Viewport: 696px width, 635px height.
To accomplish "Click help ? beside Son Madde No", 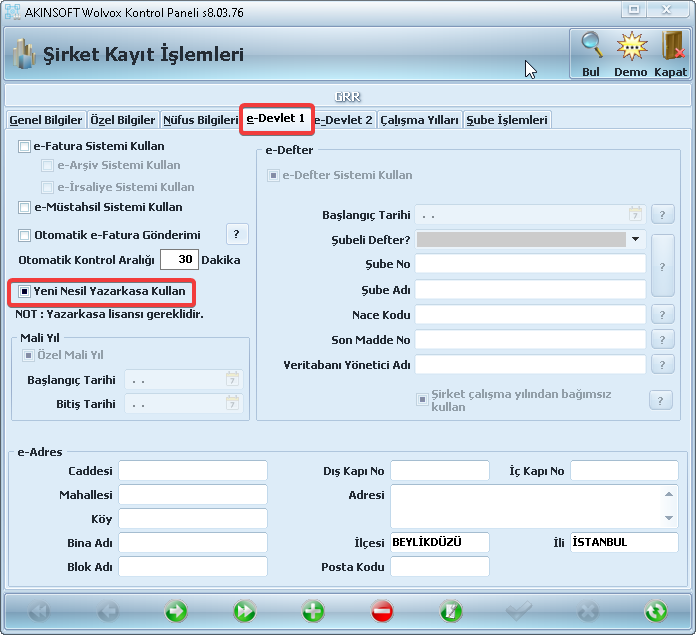I will [x=662, y=339].
